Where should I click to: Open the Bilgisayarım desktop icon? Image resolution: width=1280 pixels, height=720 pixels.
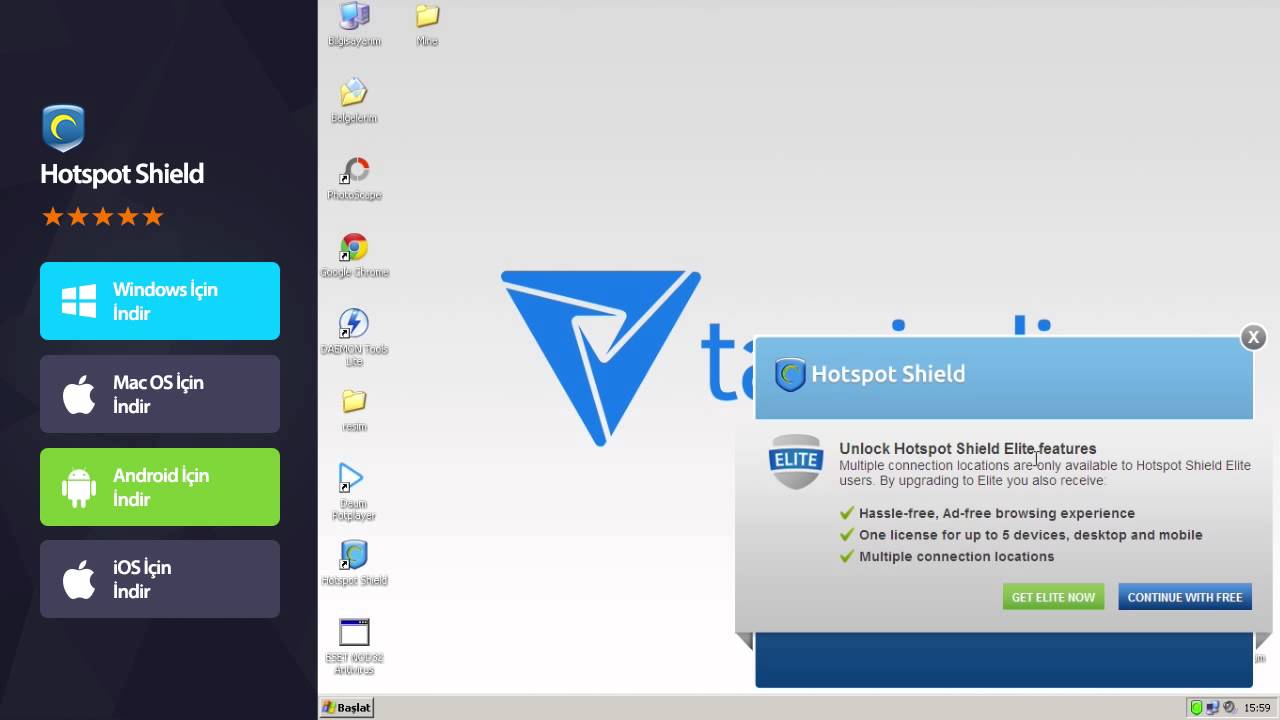354,23
